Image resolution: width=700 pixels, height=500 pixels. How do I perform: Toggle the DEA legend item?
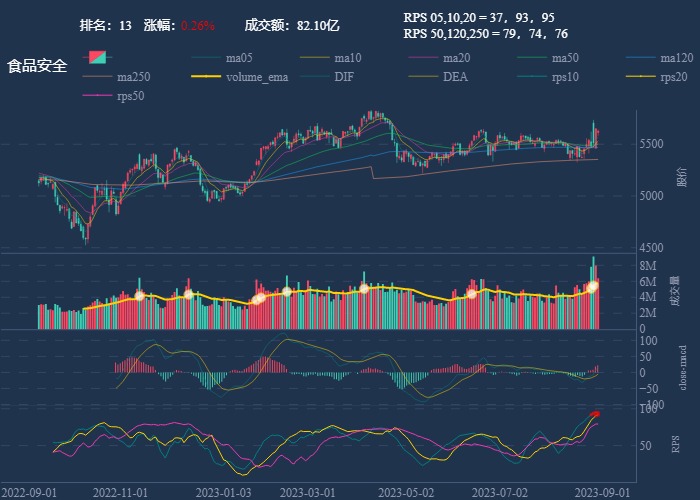pos(455,76)
